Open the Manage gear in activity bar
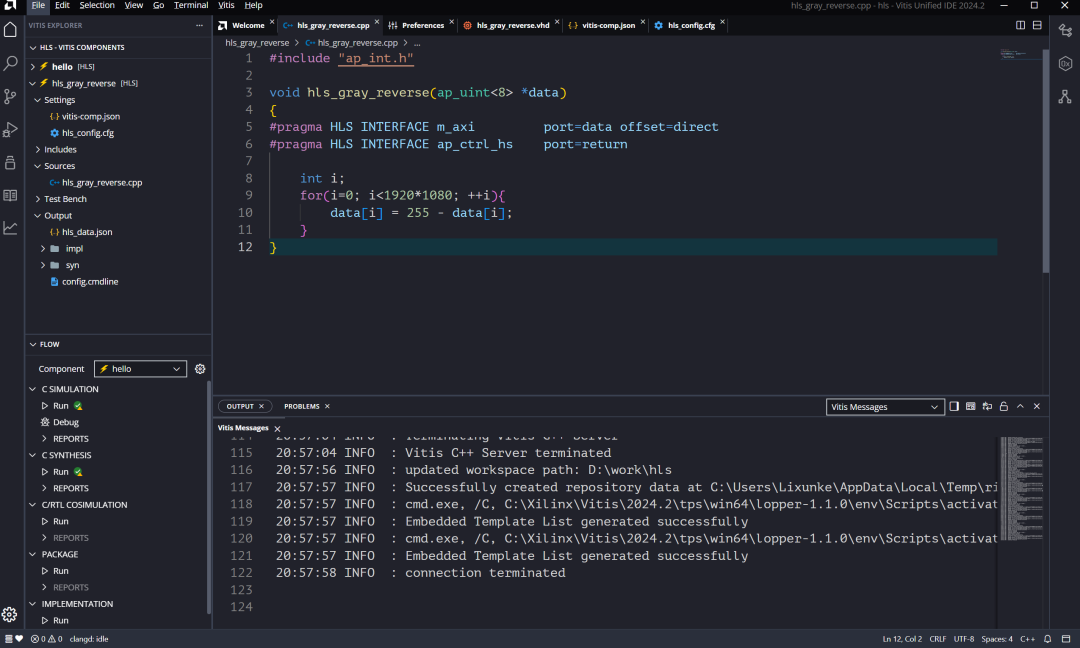 (x=10, y=614)
